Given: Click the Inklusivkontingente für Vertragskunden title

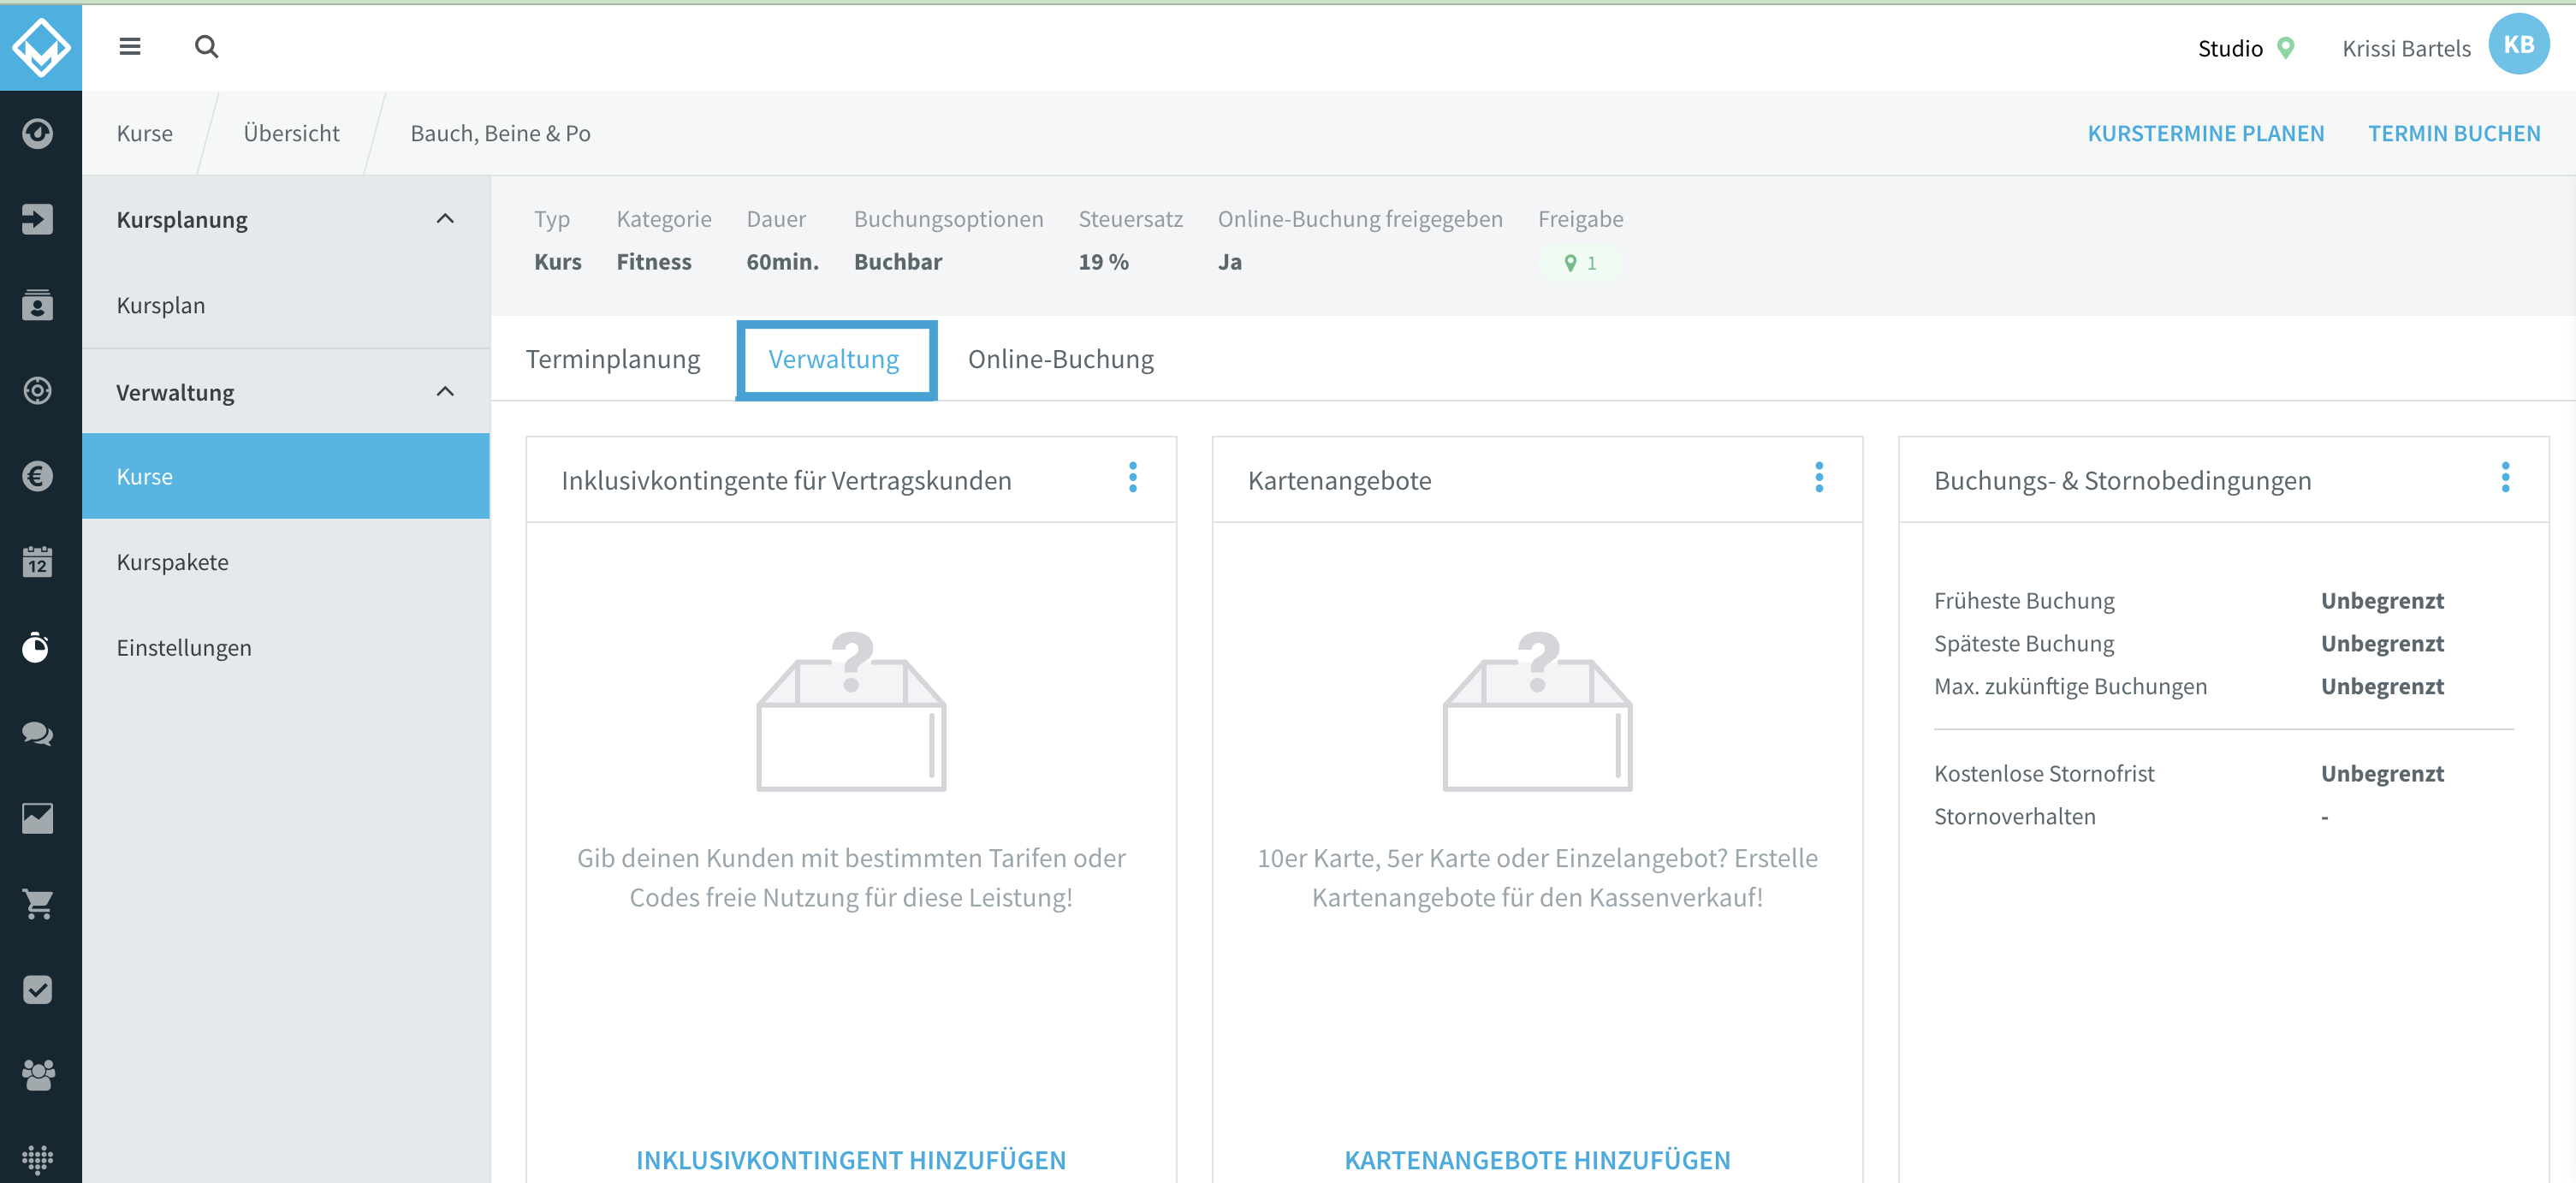Looking at the screenshot, I should (786, 480).
